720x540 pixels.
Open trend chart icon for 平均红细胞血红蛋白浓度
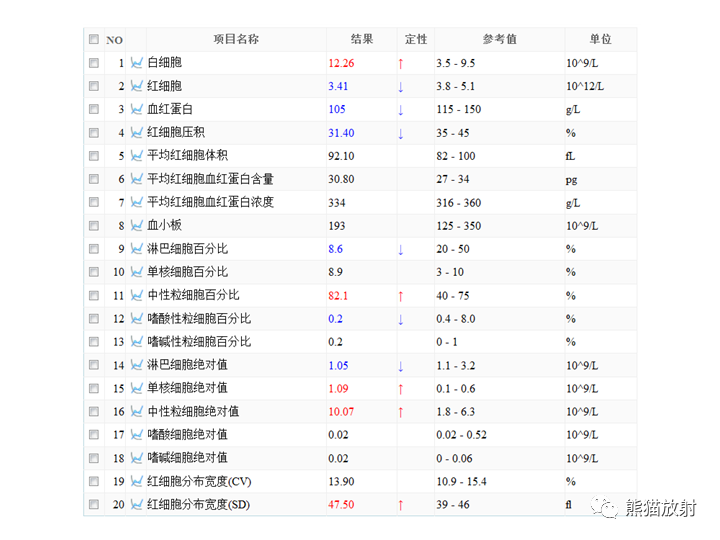(136, 202)
